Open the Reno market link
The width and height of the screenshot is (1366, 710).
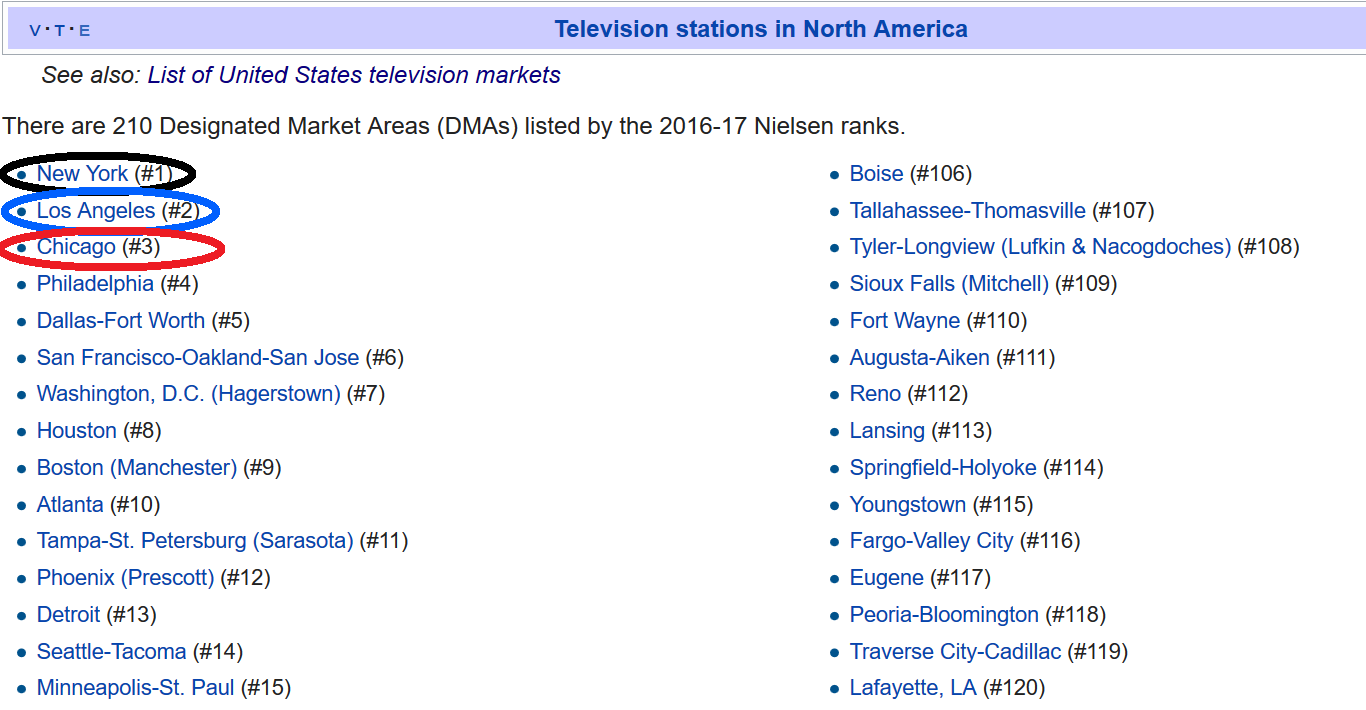pos(876,394)
